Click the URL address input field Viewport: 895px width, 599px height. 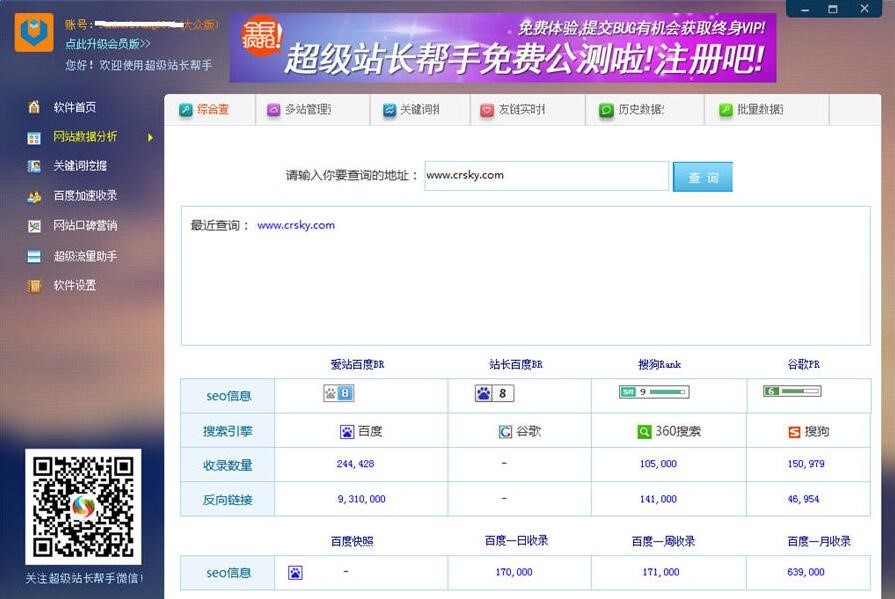[x=546, y=176]
